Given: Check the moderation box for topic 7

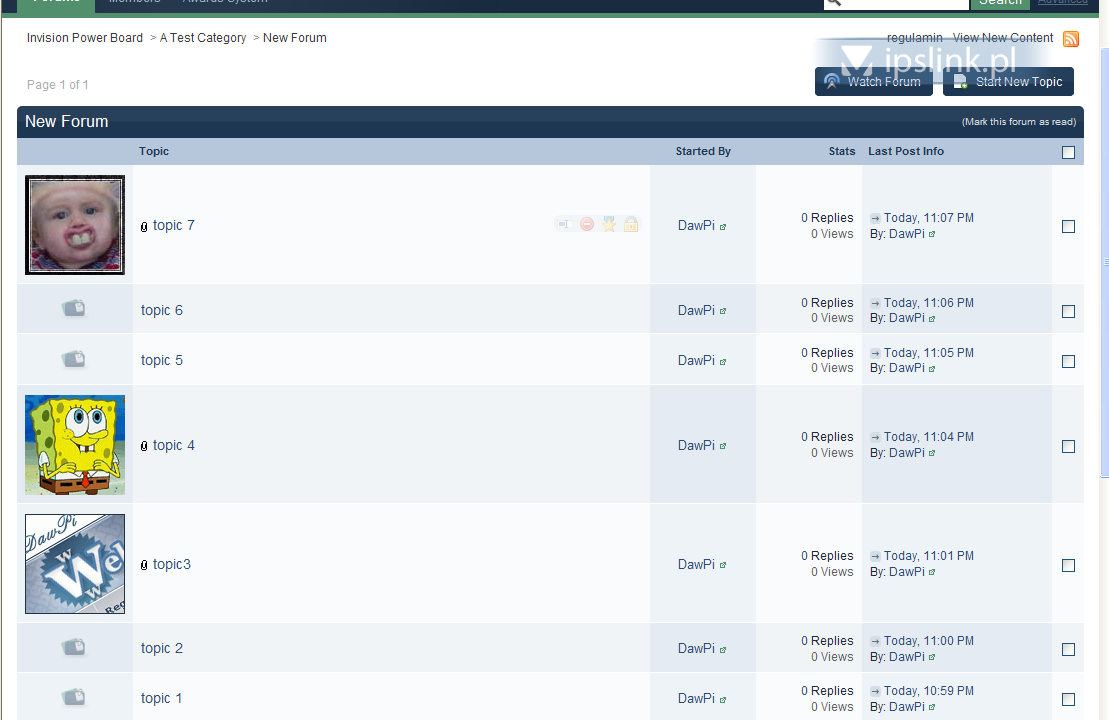Looking at the screenshot, I should [1068, 226].
